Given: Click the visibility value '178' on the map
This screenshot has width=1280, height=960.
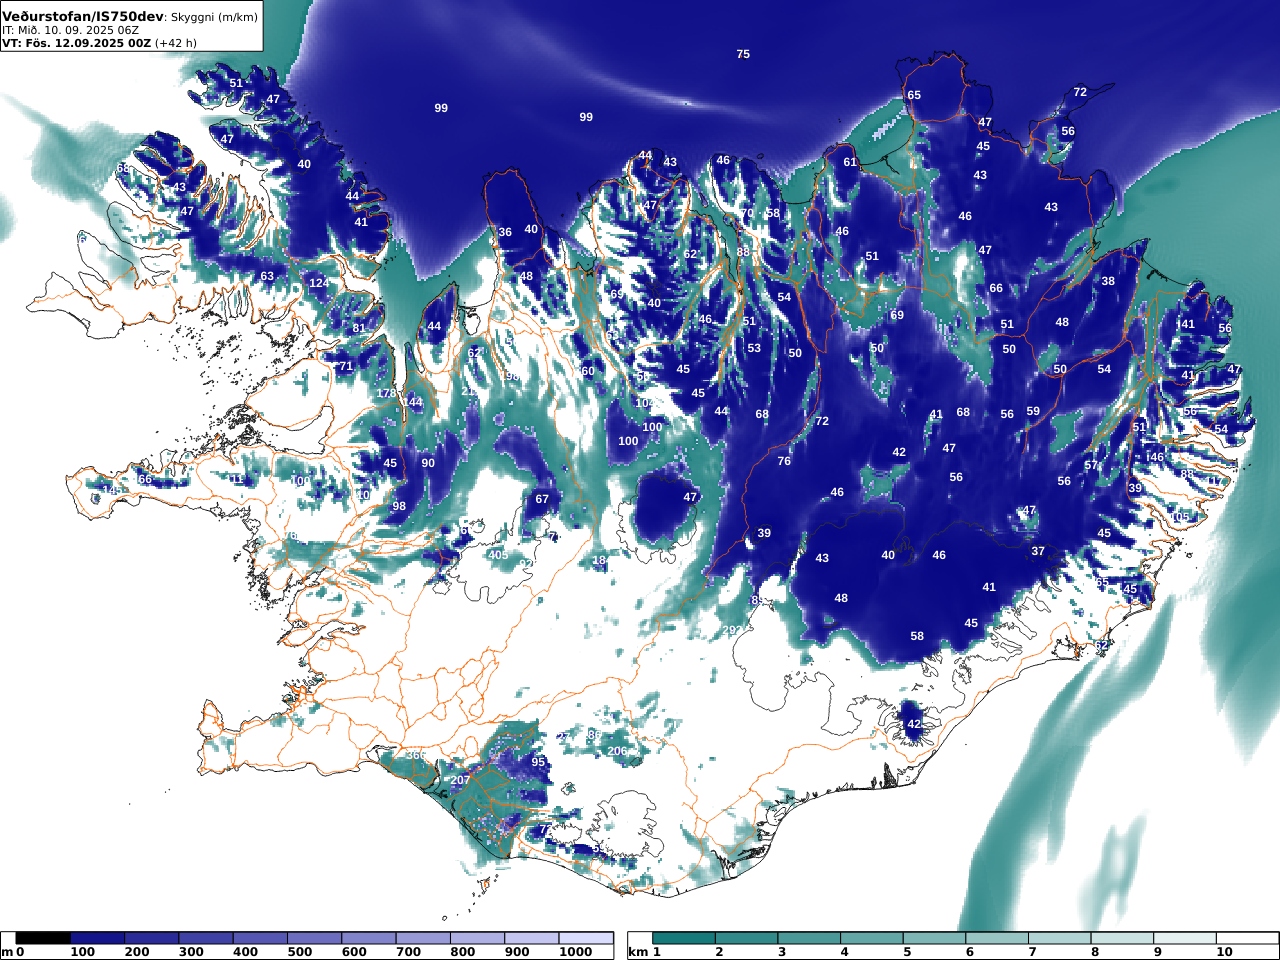Looking at the screenshot, I should (x=386, y=393).
